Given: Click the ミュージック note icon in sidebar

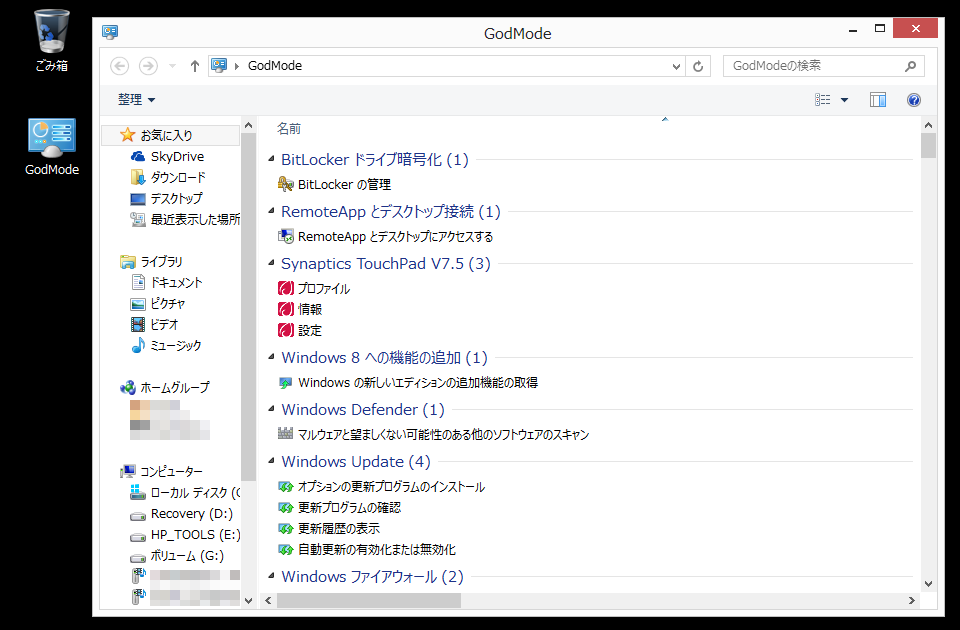Looking at the screenshot, I should pos(138,345).
